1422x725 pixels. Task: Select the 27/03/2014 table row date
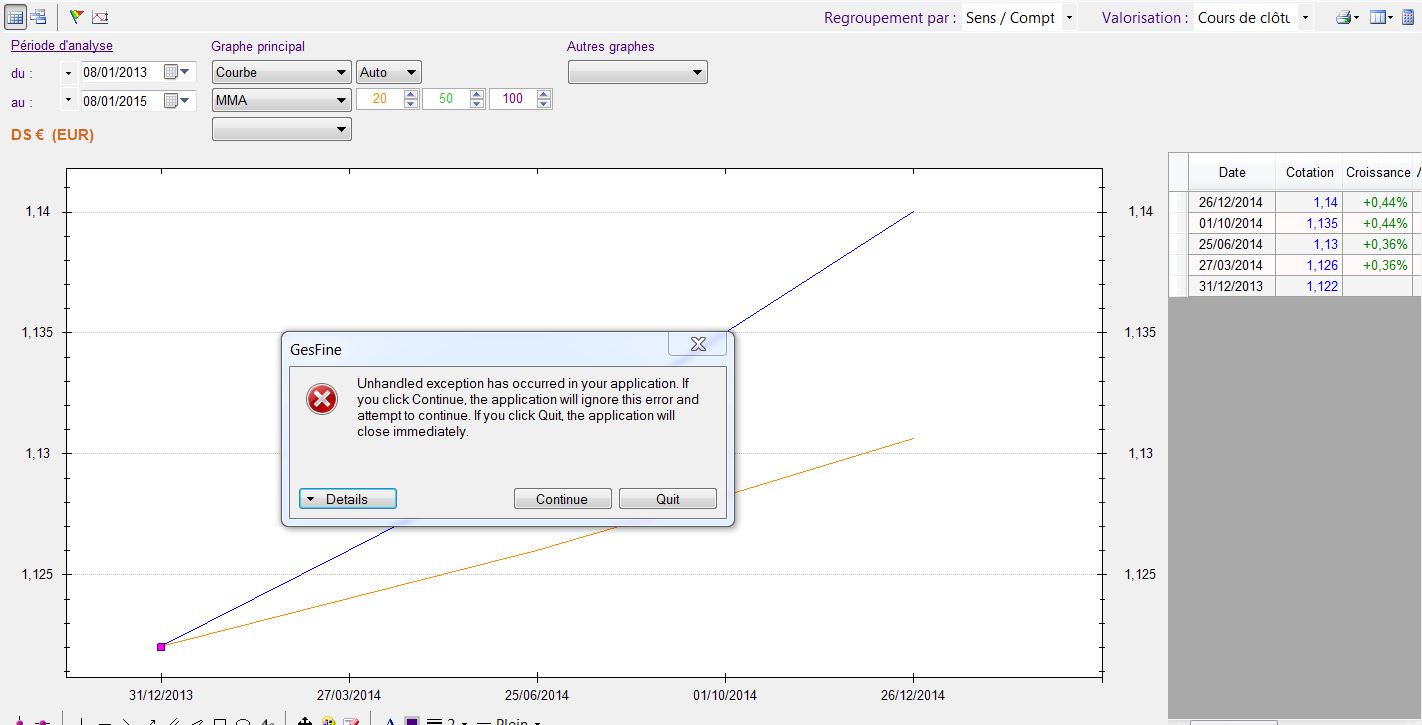tap(1232, 265)
